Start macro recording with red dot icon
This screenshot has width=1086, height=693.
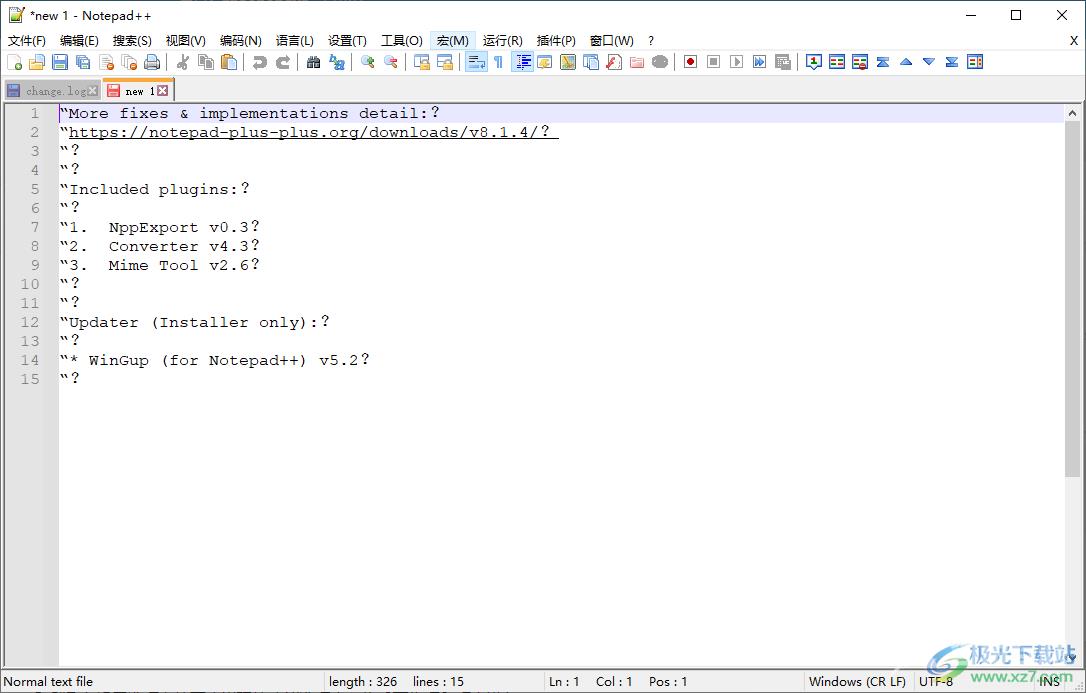click(691, 62)
